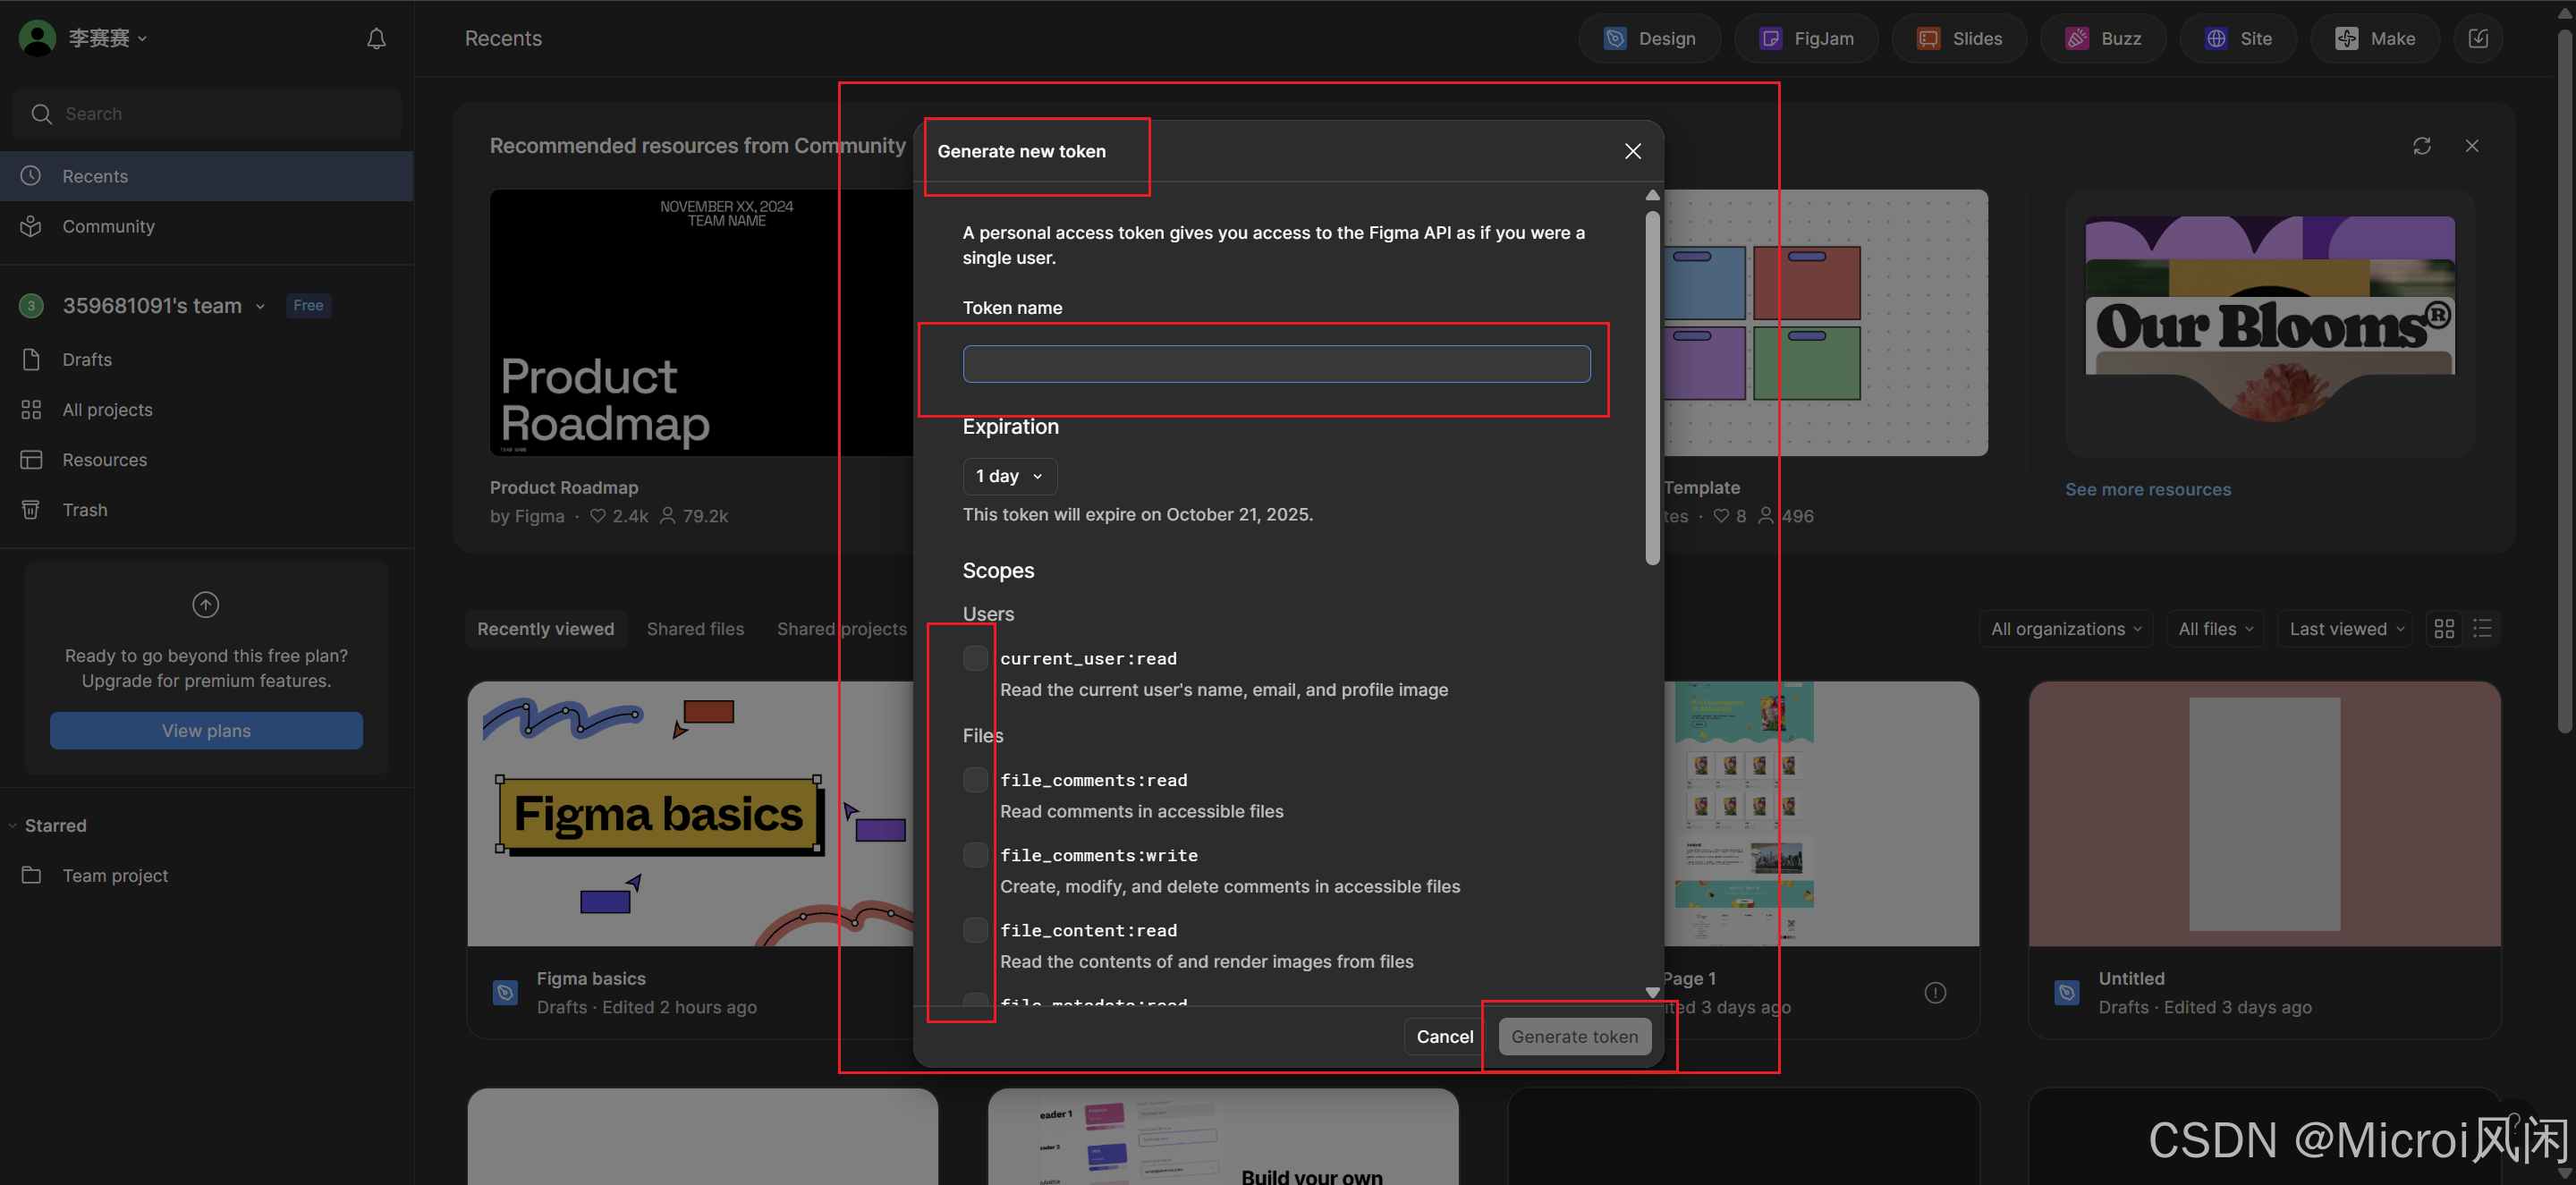Switch to the Shared files tab
The width and height of the screenshot is (2576, 1185).
[695, 628]
